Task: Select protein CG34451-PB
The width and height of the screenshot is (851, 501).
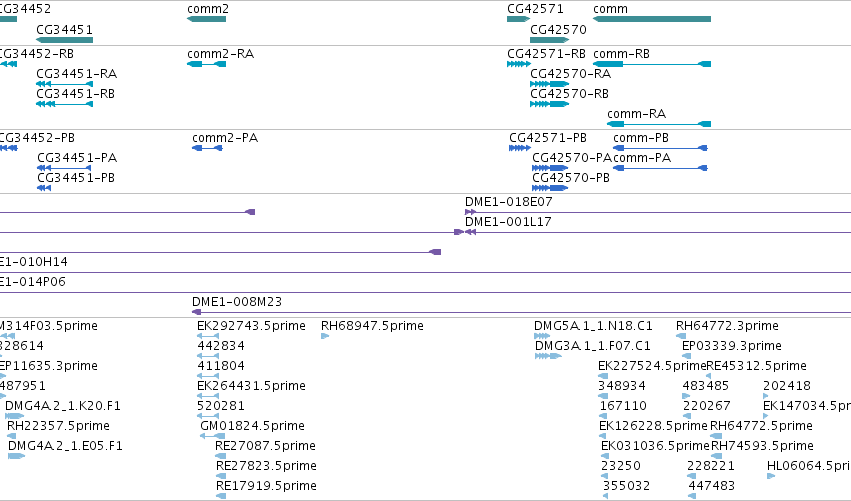Action: point(44,188)
